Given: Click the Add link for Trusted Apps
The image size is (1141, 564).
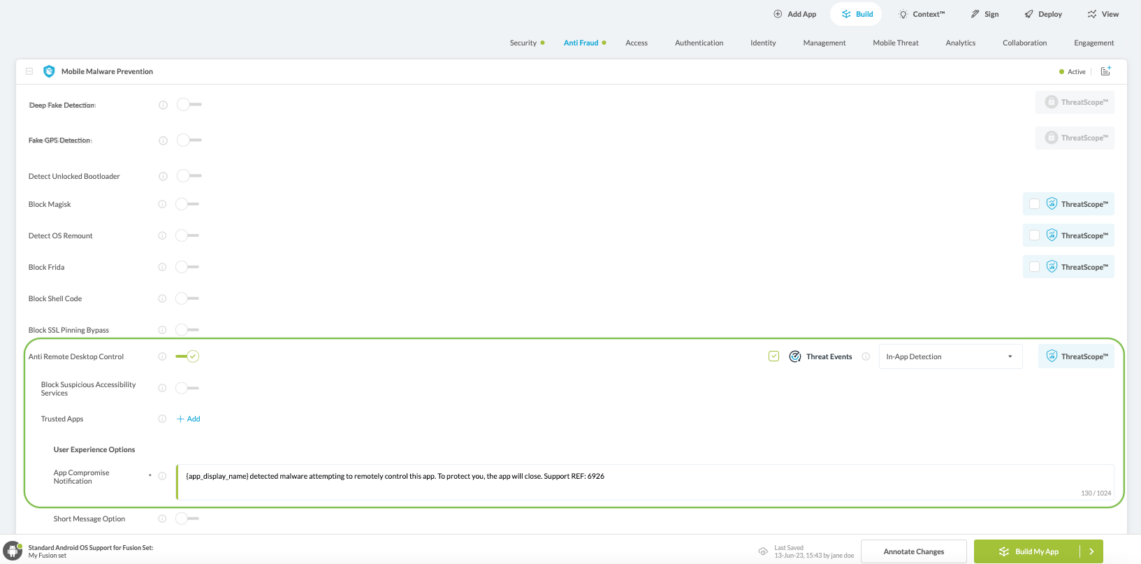Looking at the screenshot, I should click(189, 419).
